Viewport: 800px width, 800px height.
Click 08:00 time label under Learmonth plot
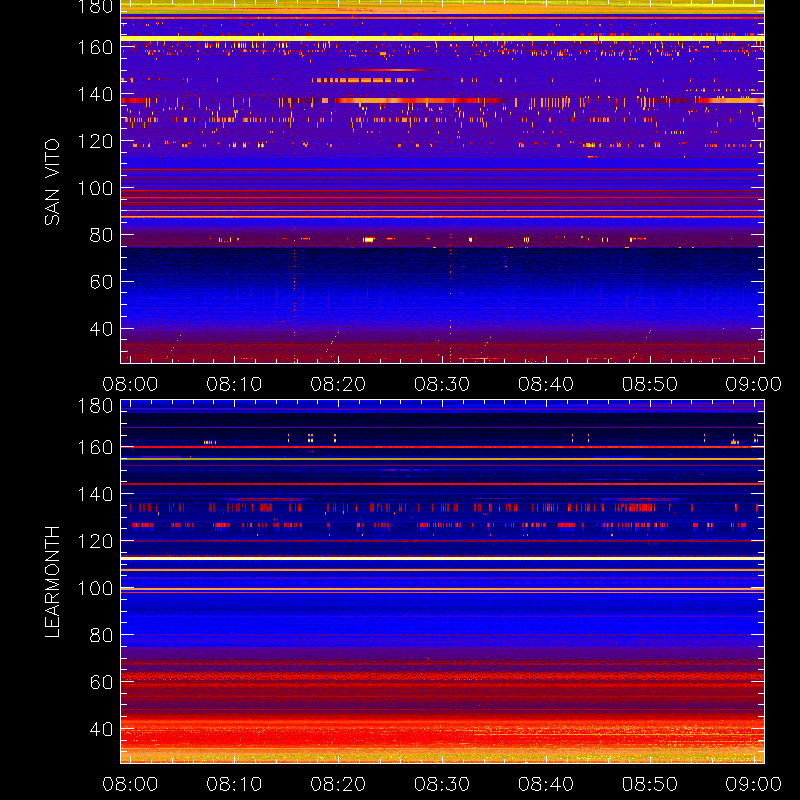(x=130, y=784)
